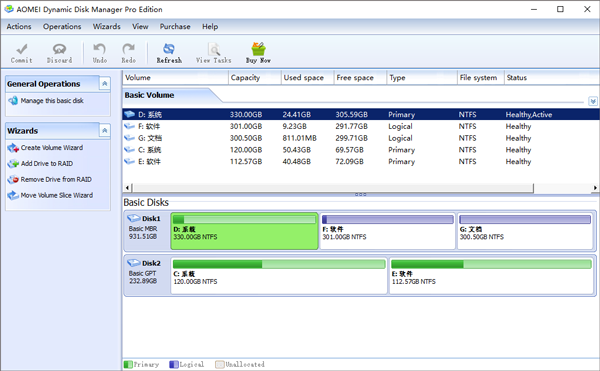This screenshot has height=371, width=600.
Task: Click the Manage this basic disk icon
Action: click(13, 101)
